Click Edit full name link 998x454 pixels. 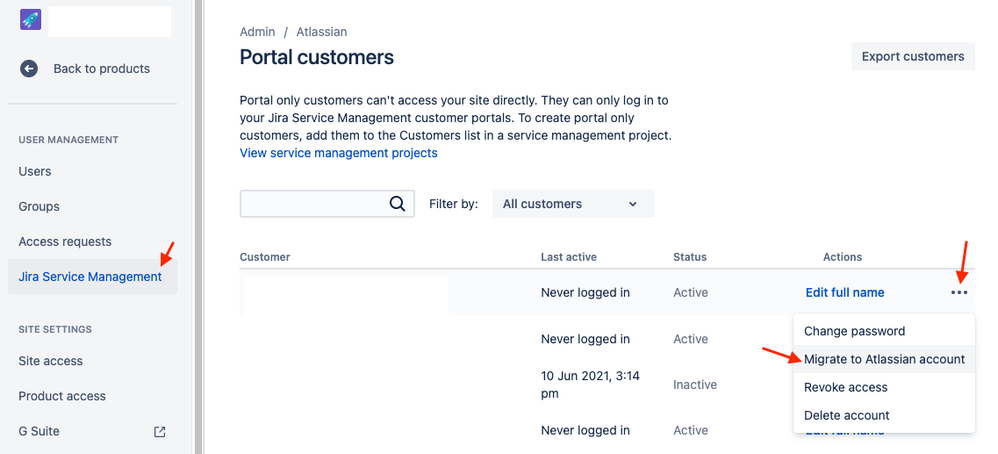844,293
